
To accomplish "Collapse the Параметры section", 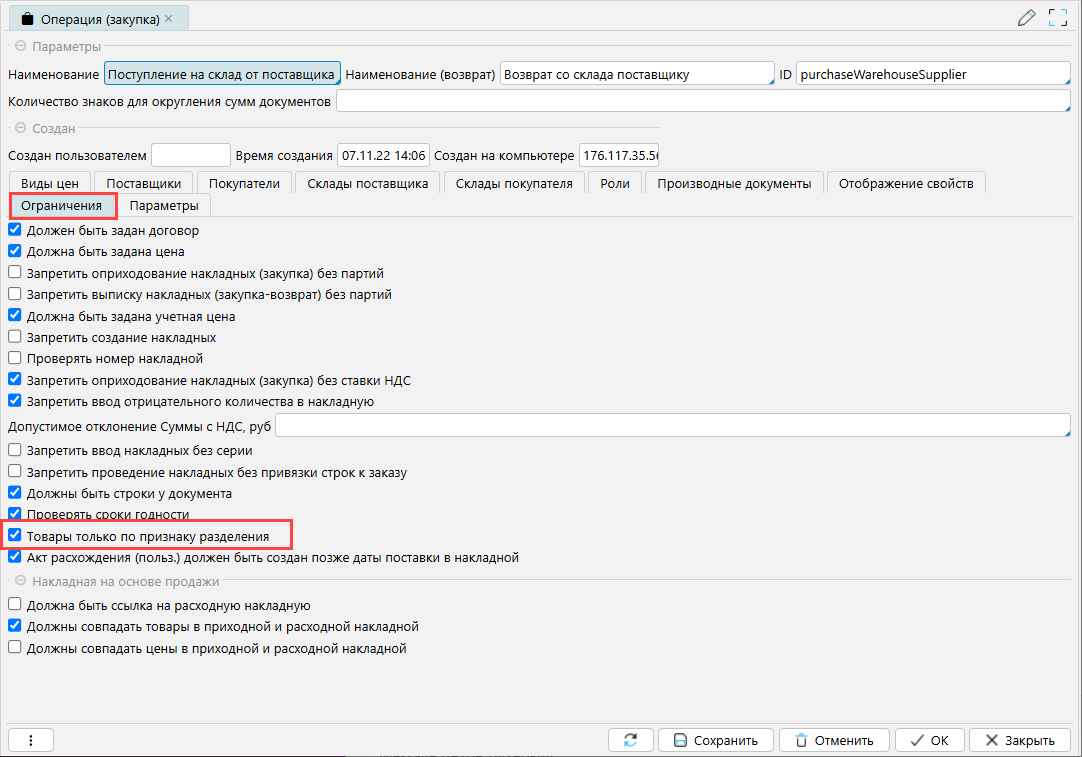I will click(x=19, y=47).
